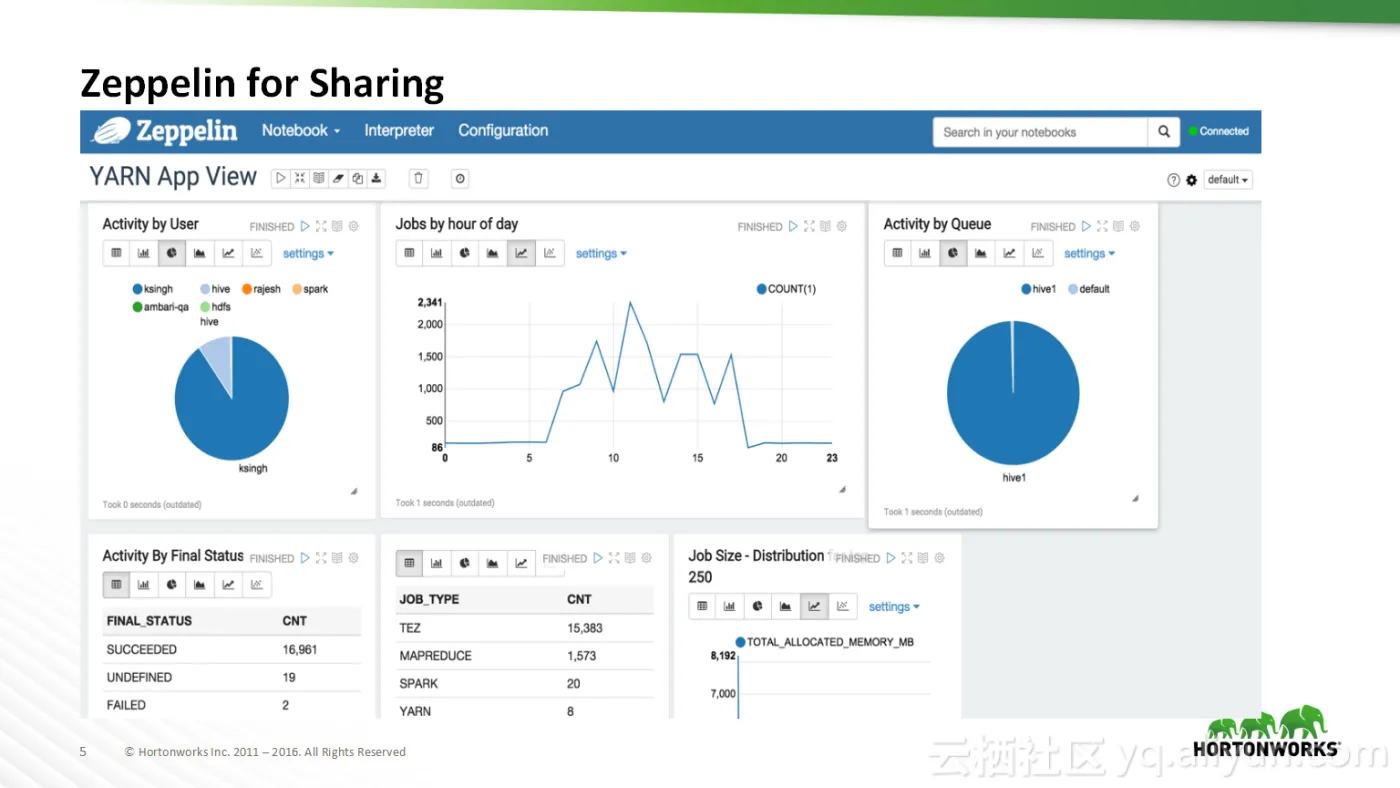The height and width of the screenshot is (788, 1400).
Task: Clear all output with the eraser icon
Action: tap(338, 179)
